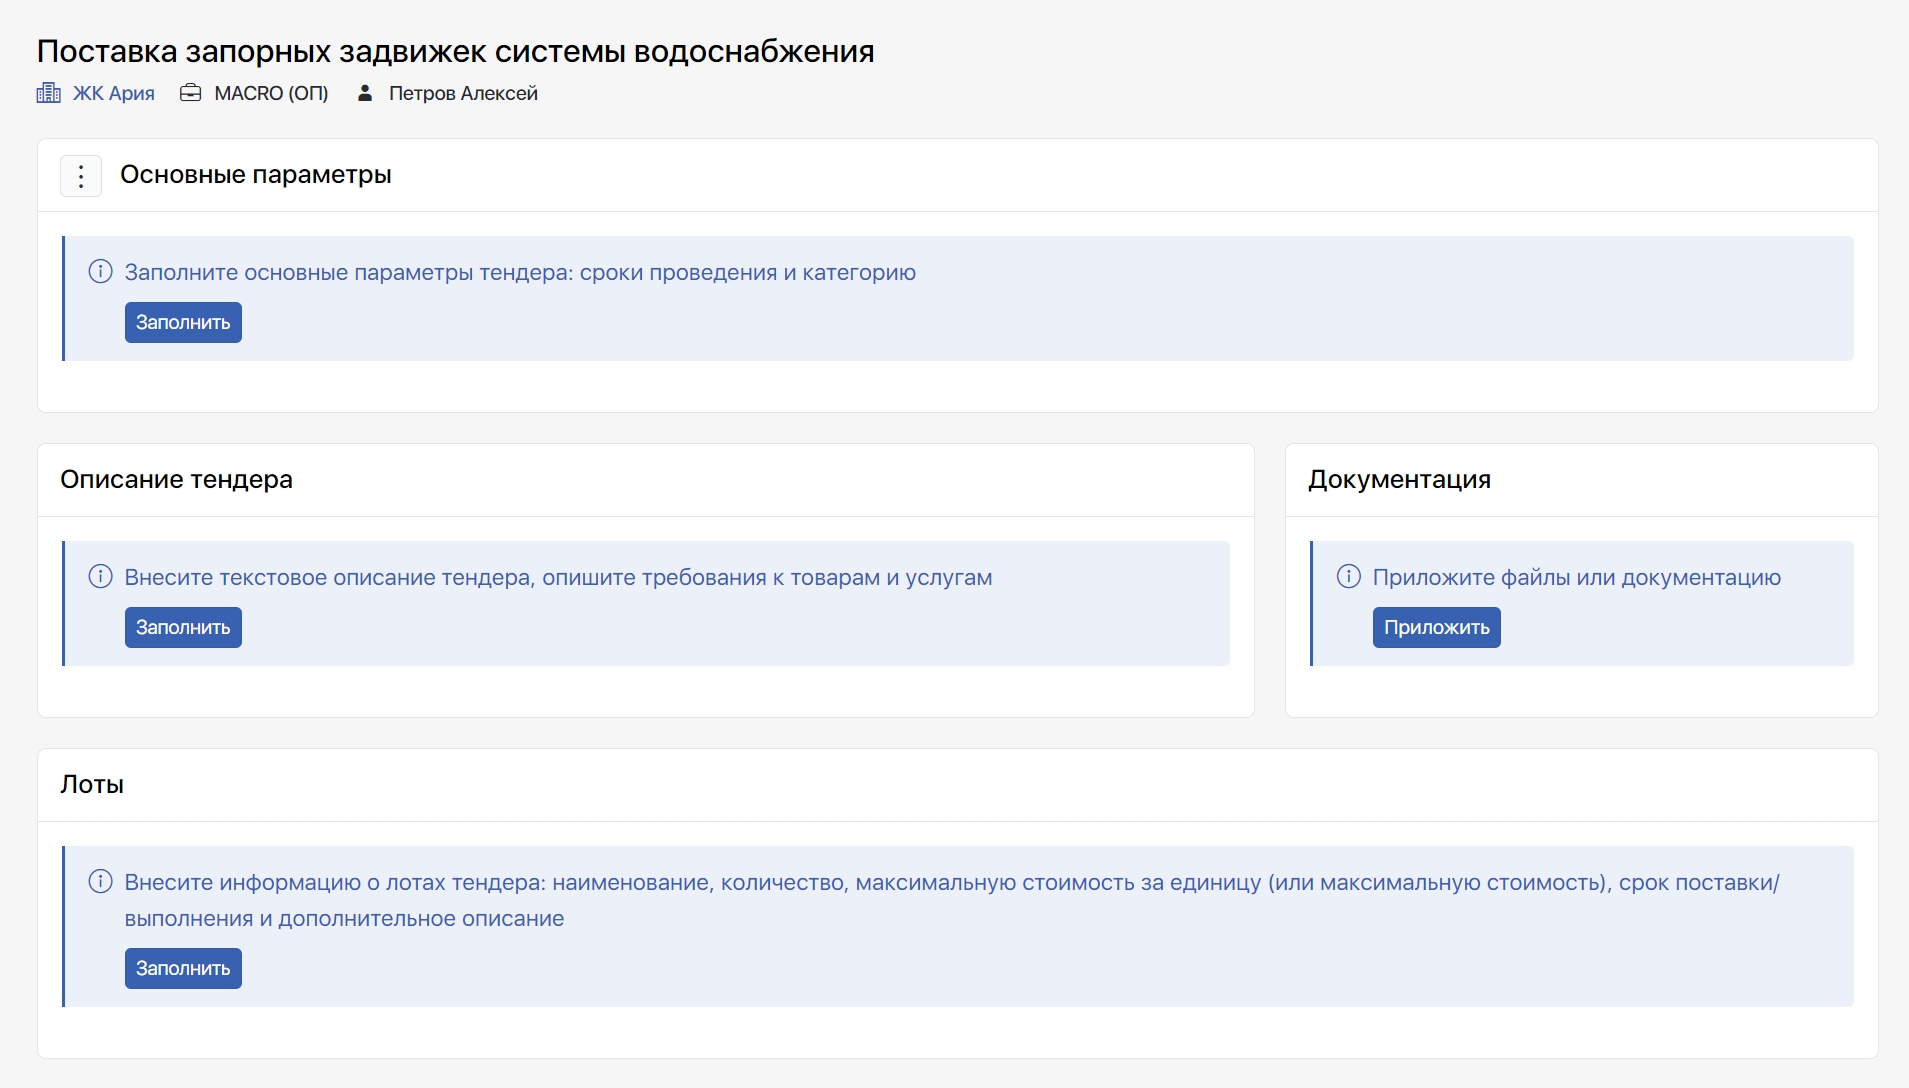
Task: Click the info icon in Документация notice
Action: 1348,577
